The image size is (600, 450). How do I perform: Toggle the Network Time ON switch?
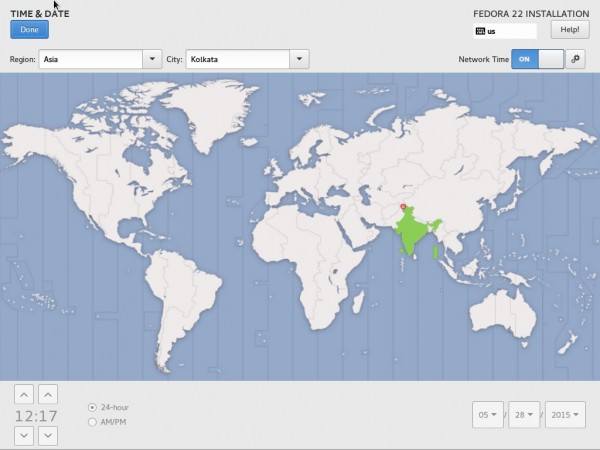point(537,59)
